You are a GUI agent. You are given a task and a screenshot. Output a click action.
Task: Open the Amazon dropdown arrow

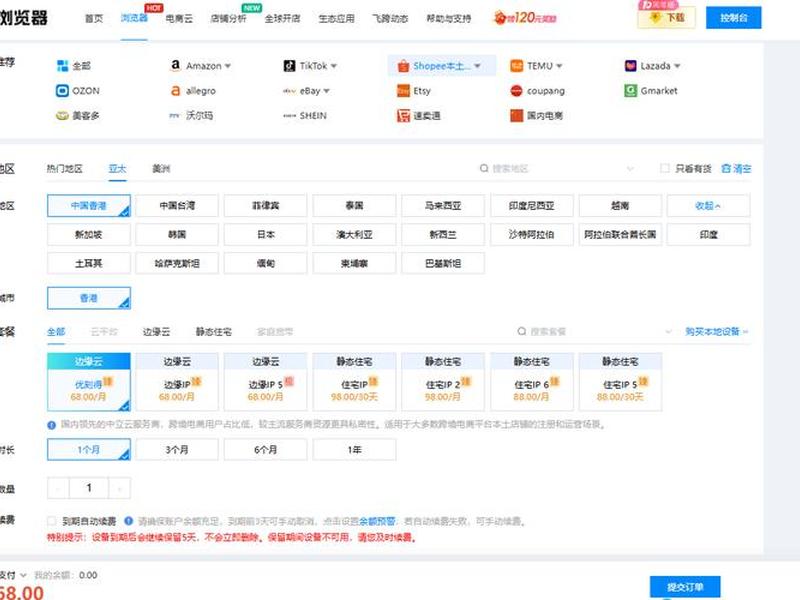(228, 66)
